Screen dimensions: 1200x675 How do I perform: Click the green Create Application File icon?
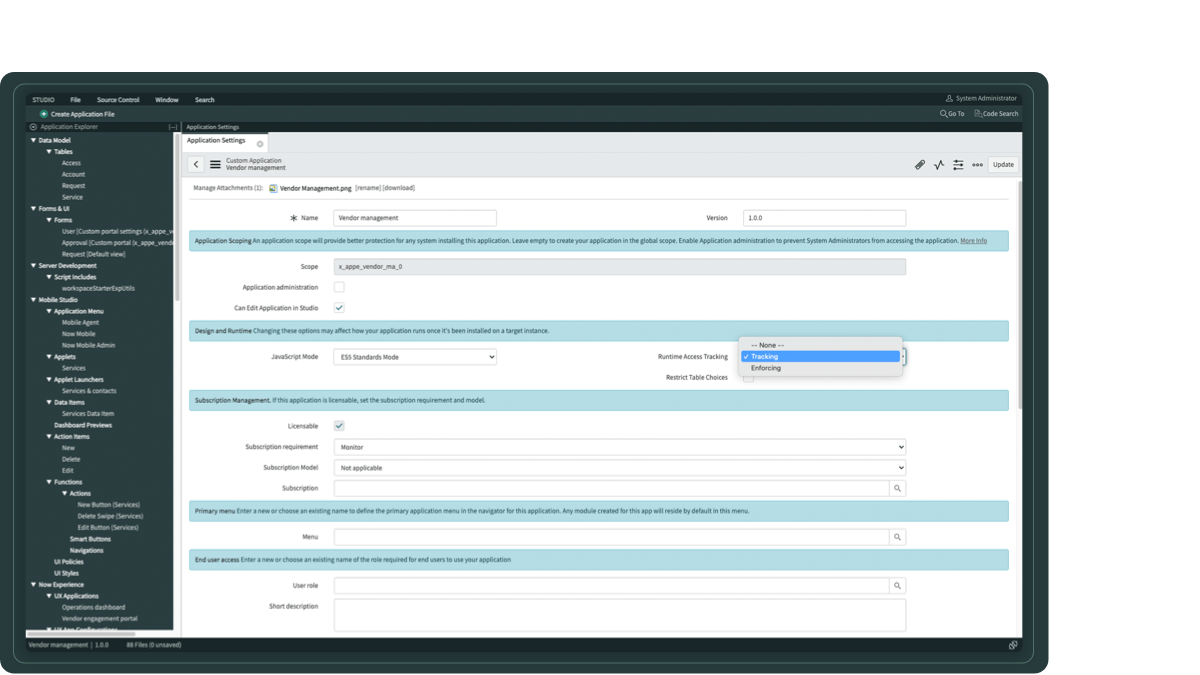tap(44, 114)
